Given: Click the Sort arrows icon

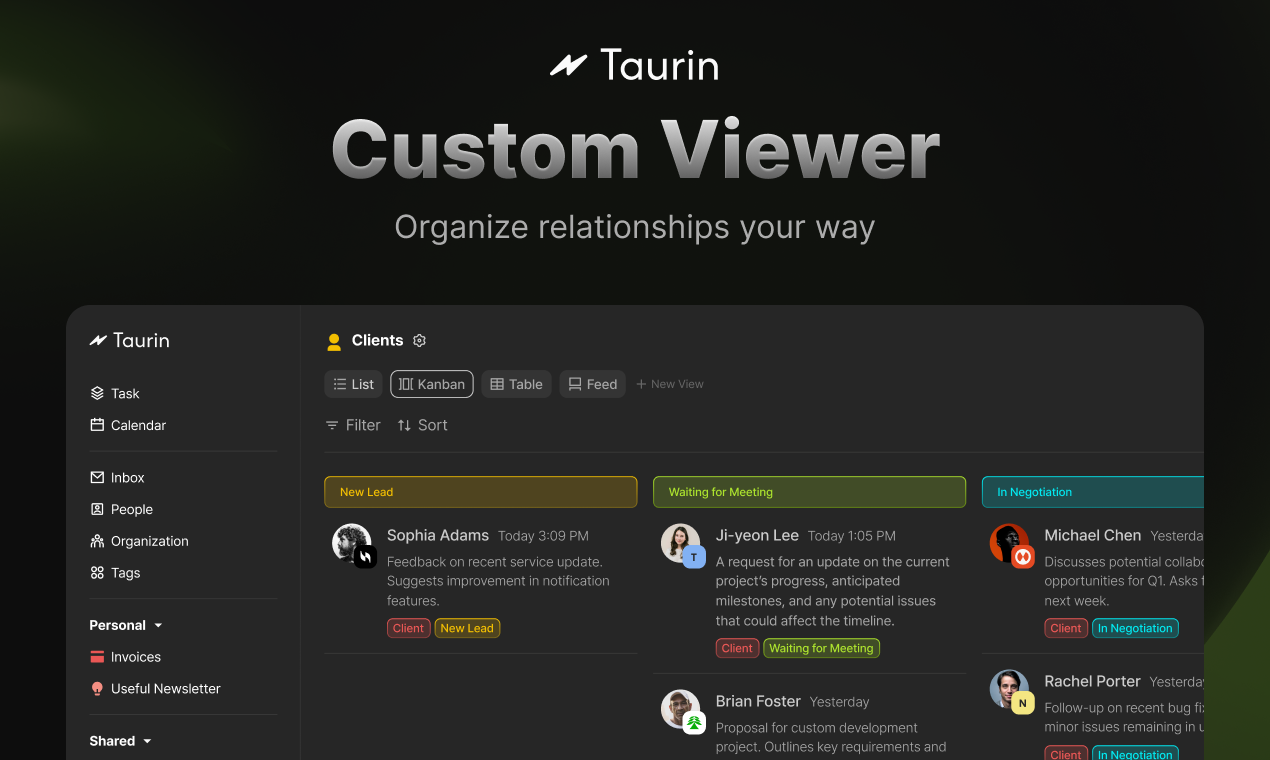Looking at the screenshot, I should pyautogui.click(x=404, y=425).
